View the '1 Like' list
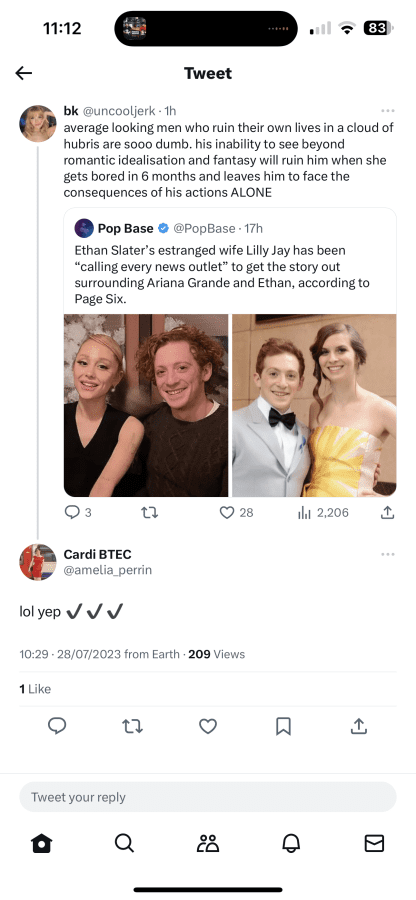Viewport: 416px width, 900px height. point(35,689)
